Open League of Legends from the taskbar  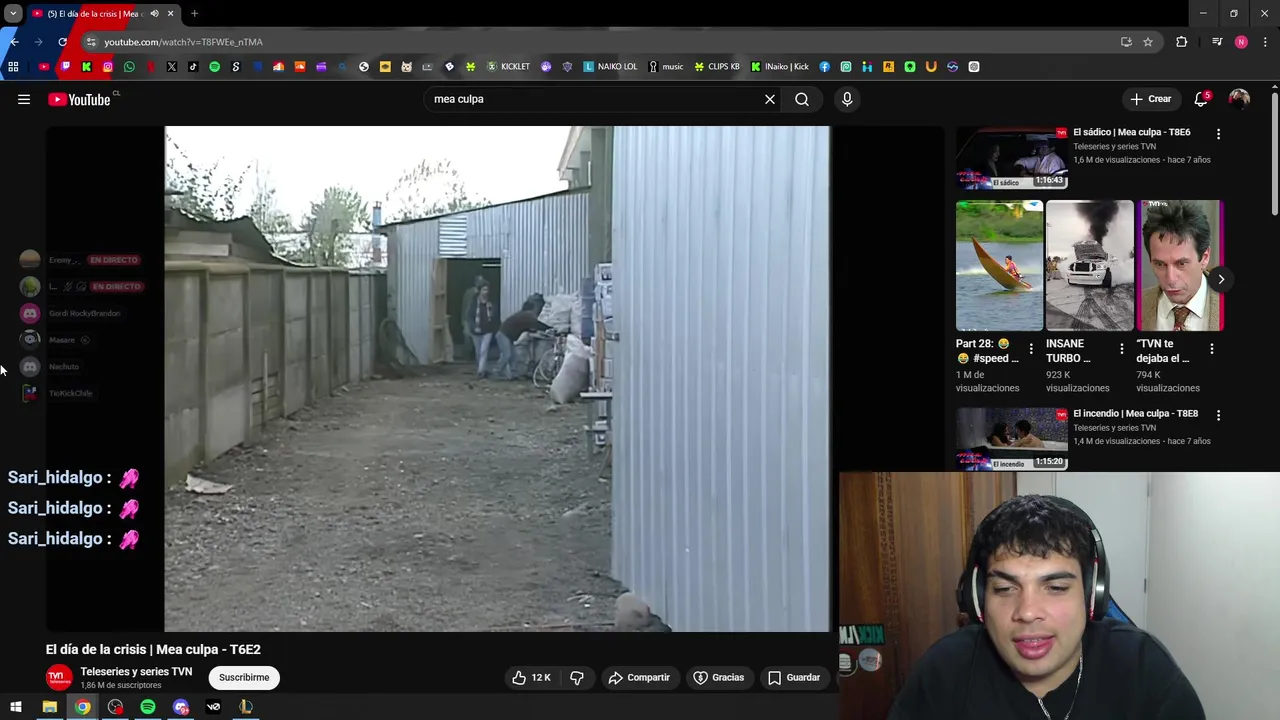coord(246,707)
